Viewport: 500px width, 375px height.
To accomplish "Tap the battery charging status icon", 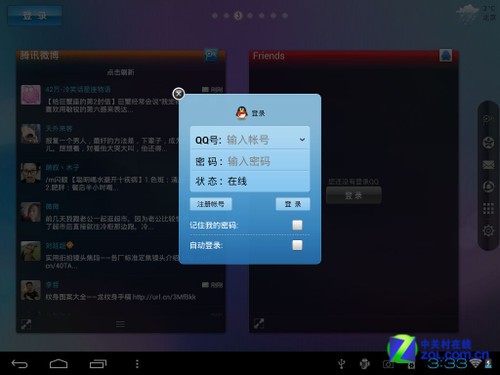I will (x=489, y=363).
